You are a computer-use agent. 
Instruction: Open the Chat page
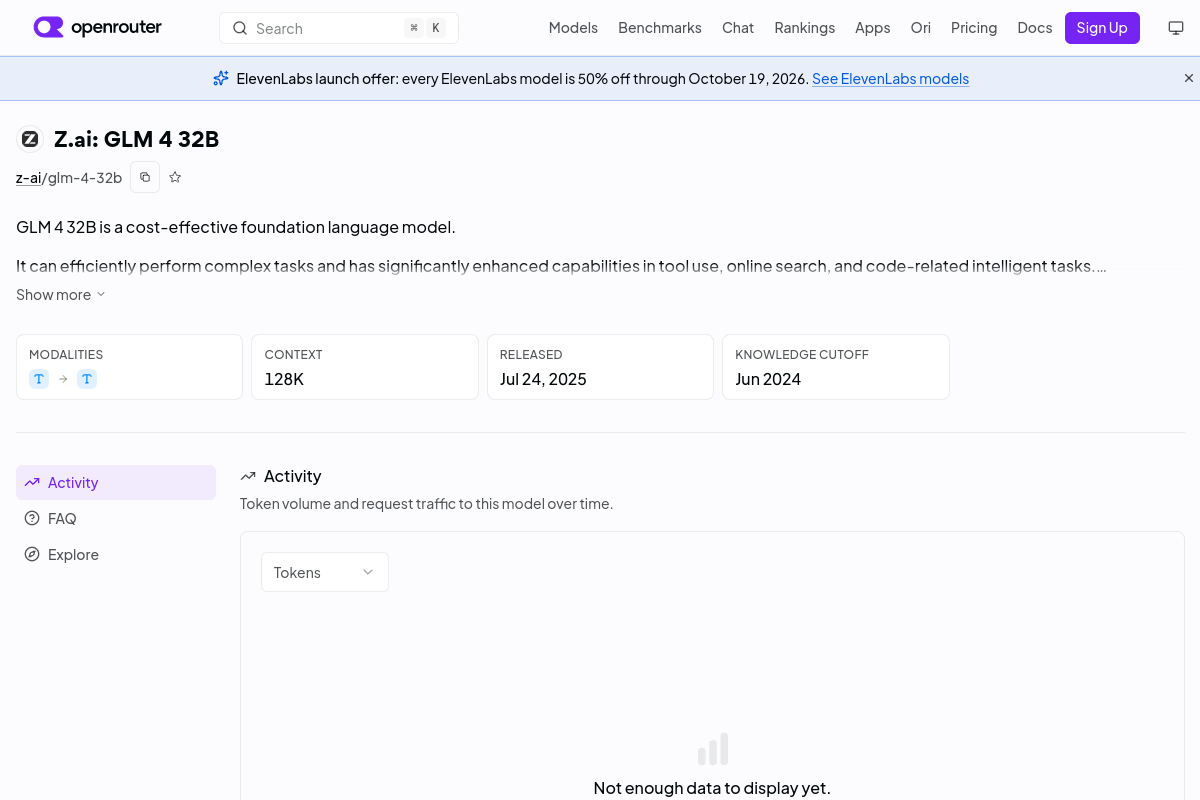click(x=738, y=28)
